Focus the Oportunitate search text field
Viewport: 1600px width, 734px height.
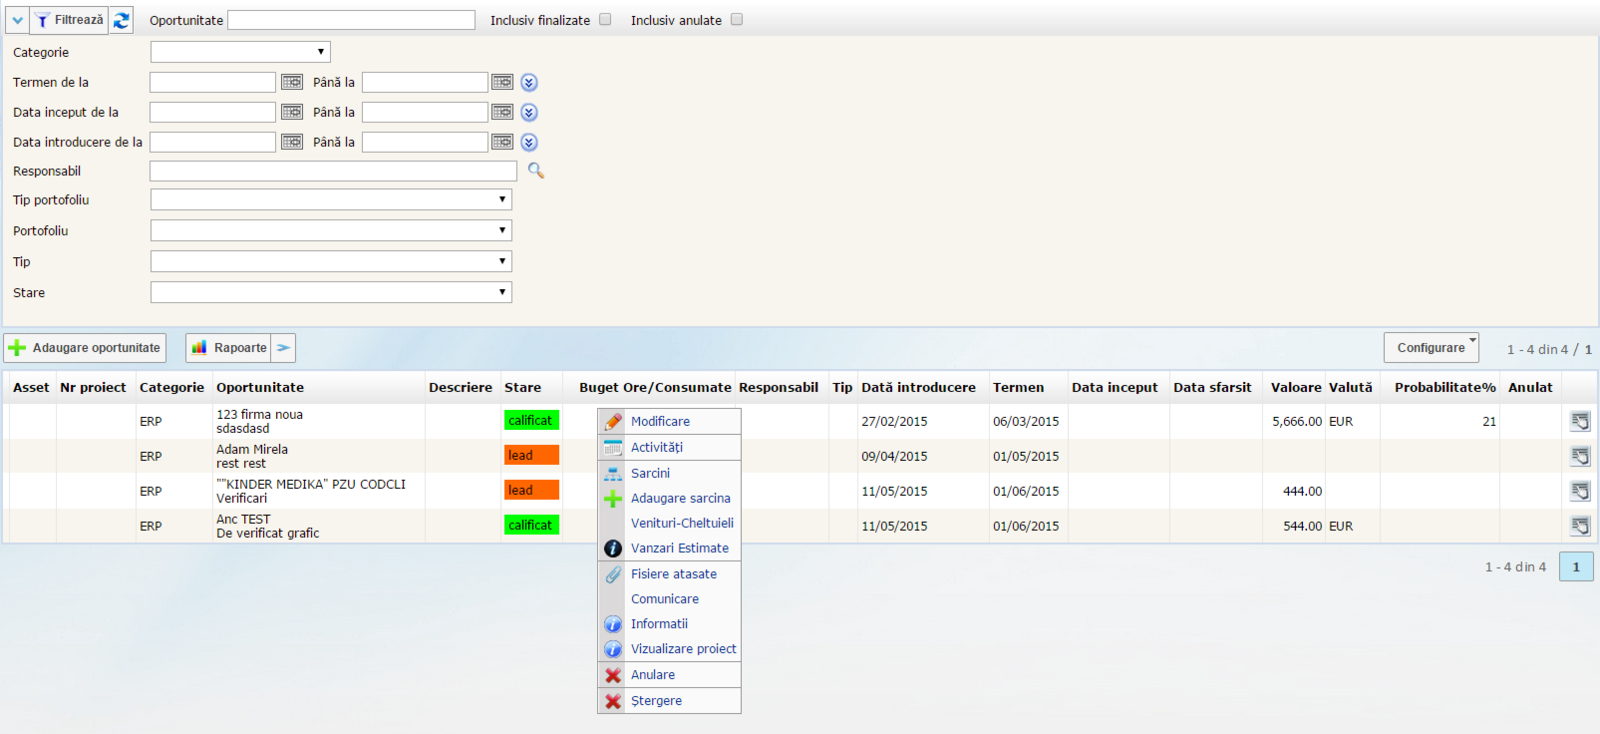pyautogui.click(x=351, y=20)
